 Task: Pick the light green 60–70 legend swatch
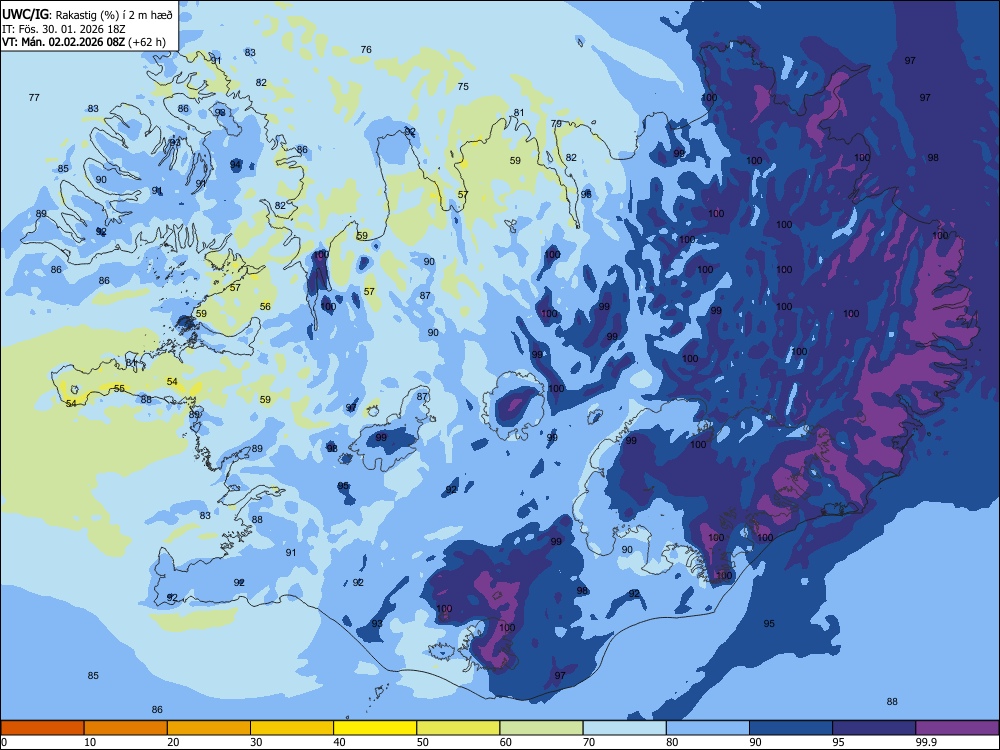click(541, 728)
